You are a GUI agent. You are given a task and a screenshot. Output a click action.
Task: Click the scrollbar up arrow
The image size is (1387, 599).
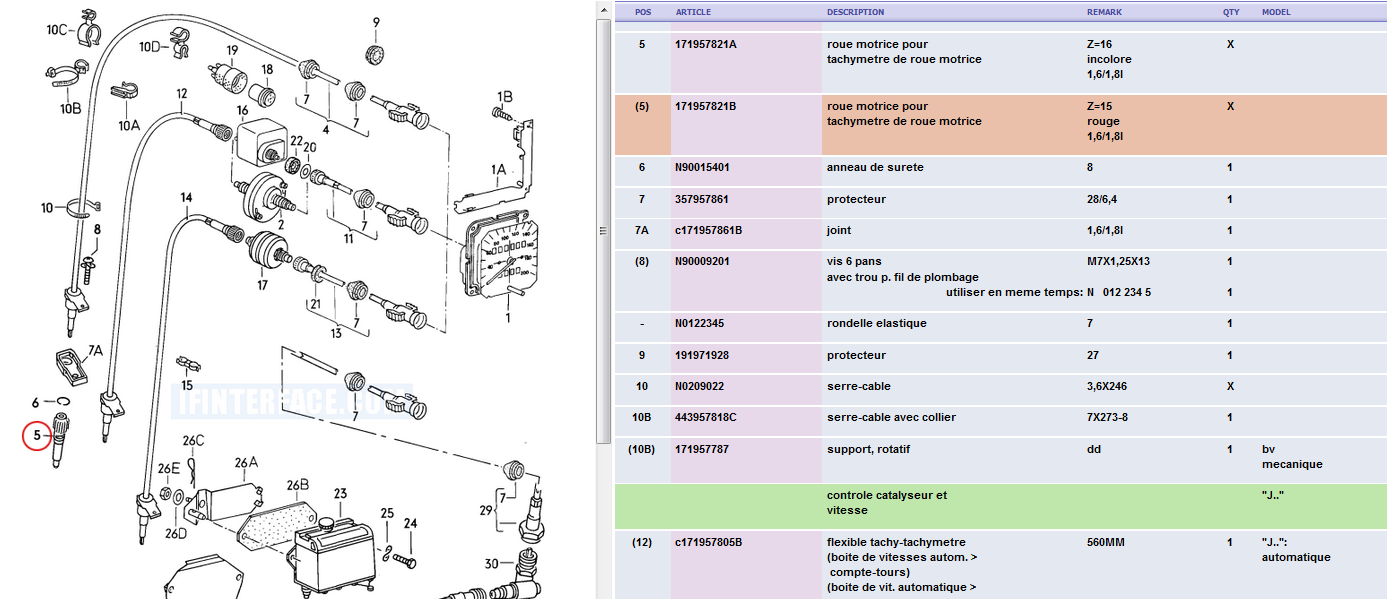pos(603,11)
